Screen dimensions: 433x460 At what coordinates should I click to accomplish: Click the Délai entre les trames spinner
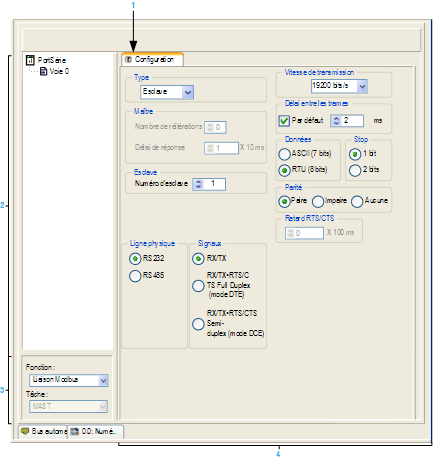[x=336, y=120]
